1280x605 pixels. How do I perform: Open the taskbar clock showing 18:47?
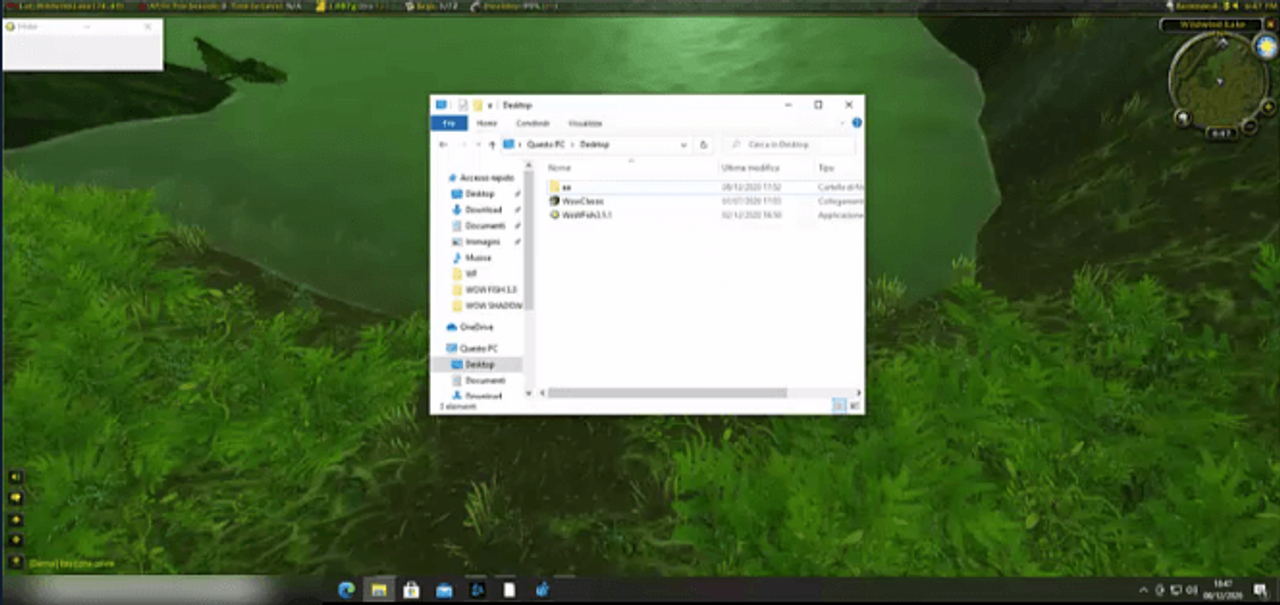coord(1223,590)
